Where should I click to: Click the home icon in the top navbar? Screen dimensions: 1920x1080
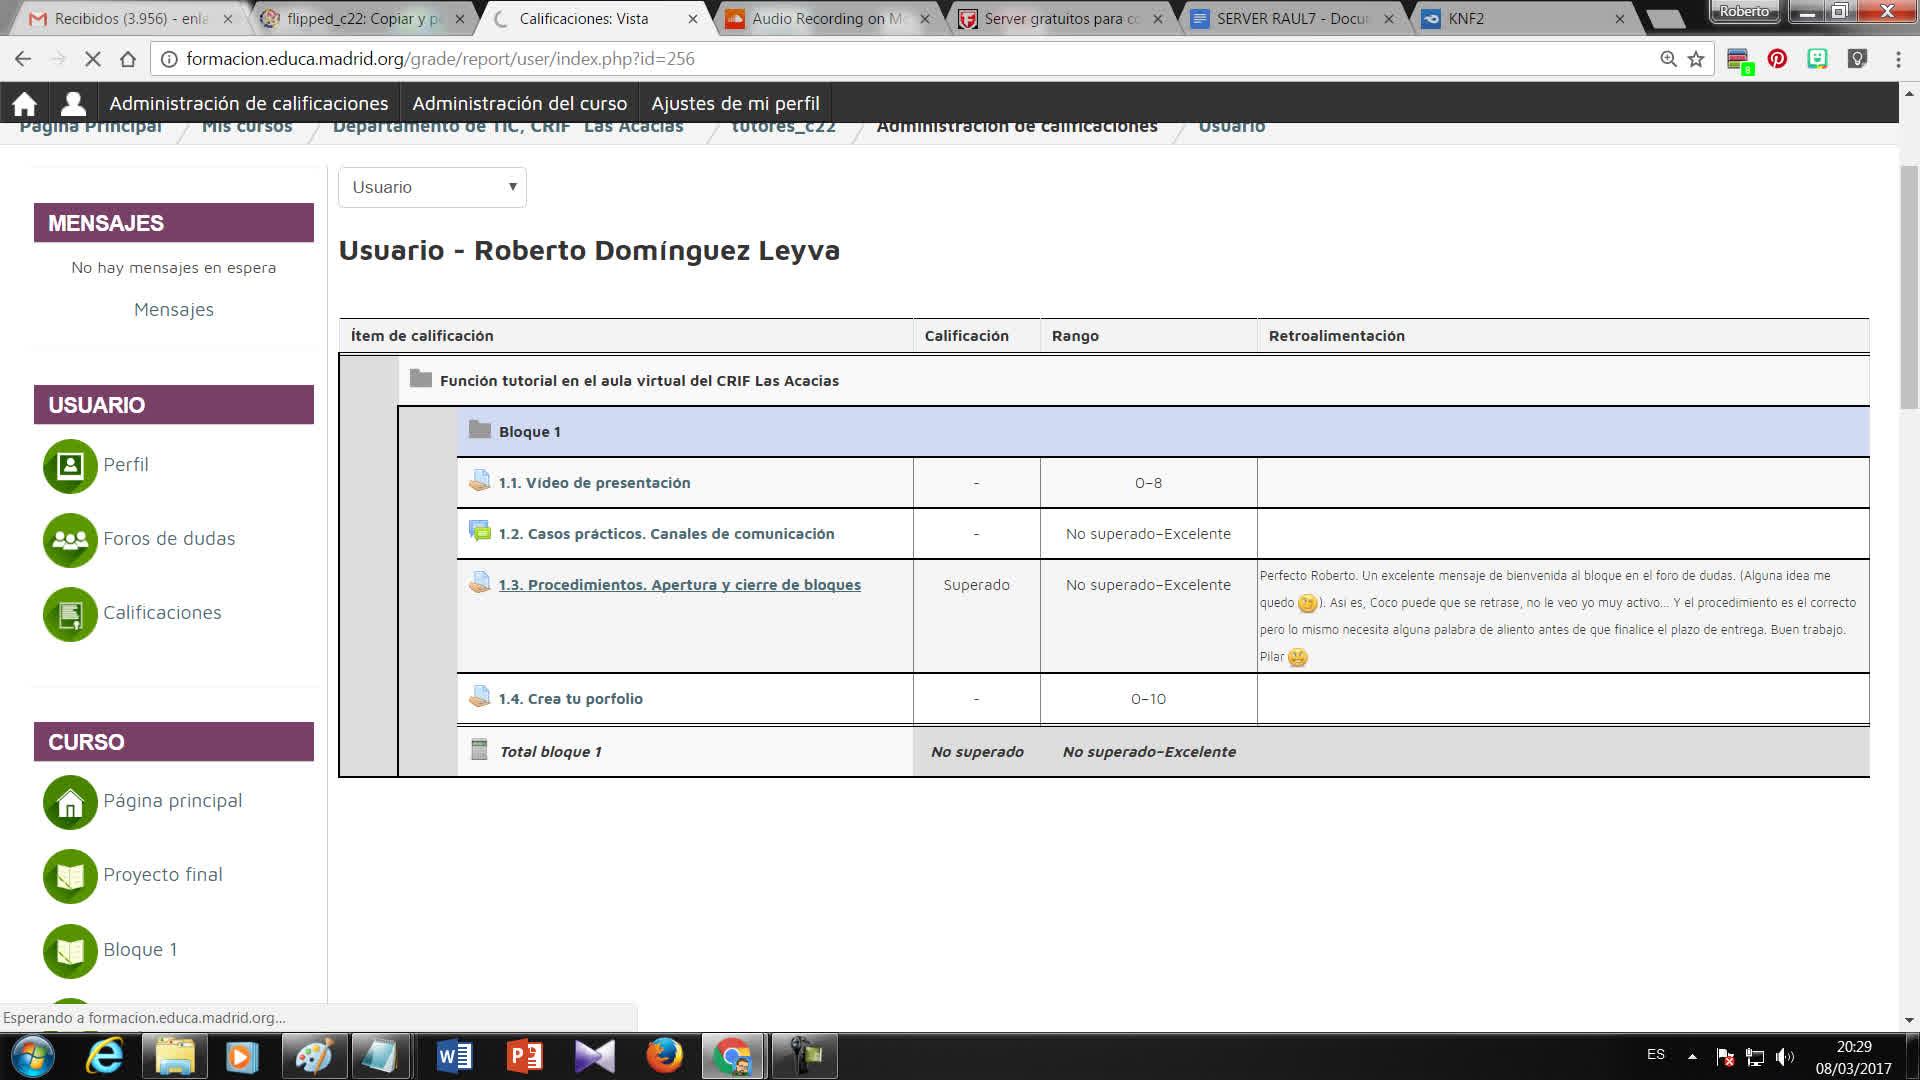pos(24,103)
